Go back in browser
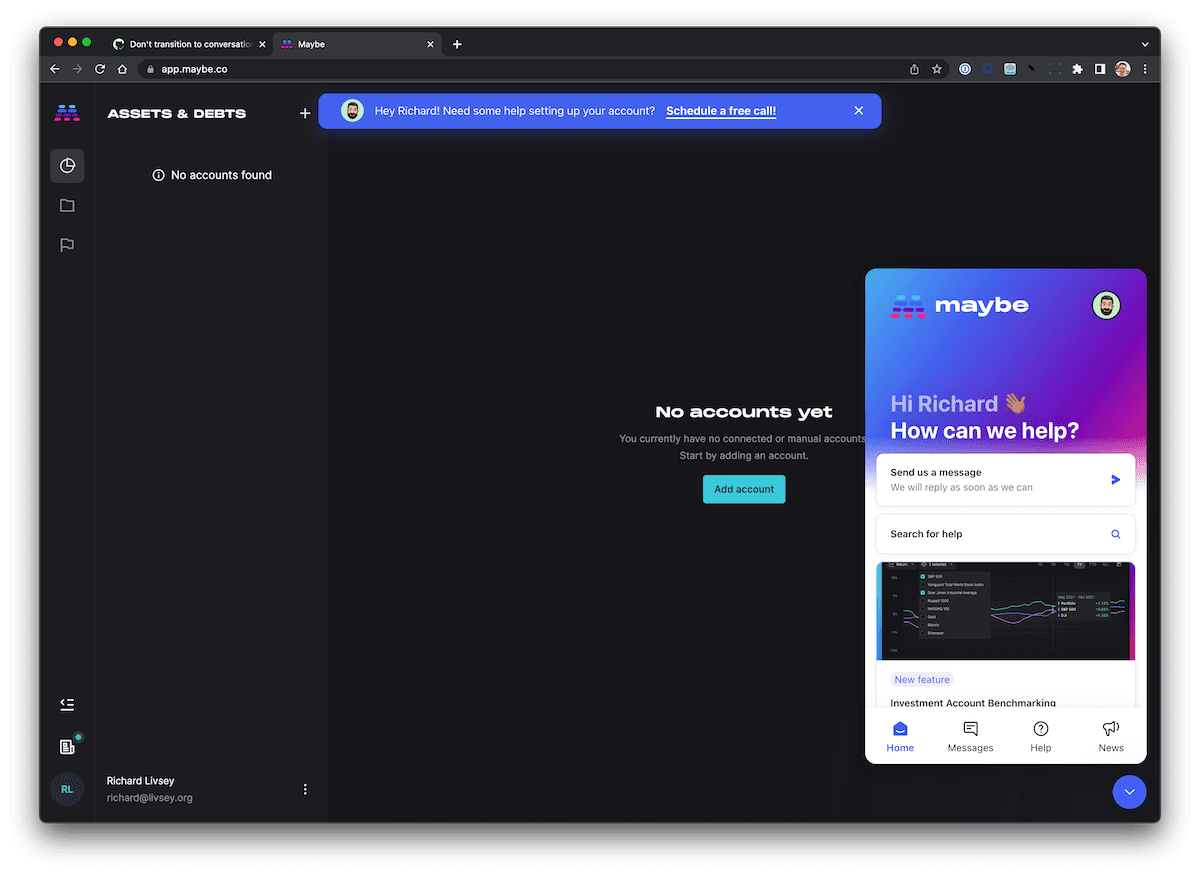The height and width of the screenshot is (875, 1200). [55, 69]
